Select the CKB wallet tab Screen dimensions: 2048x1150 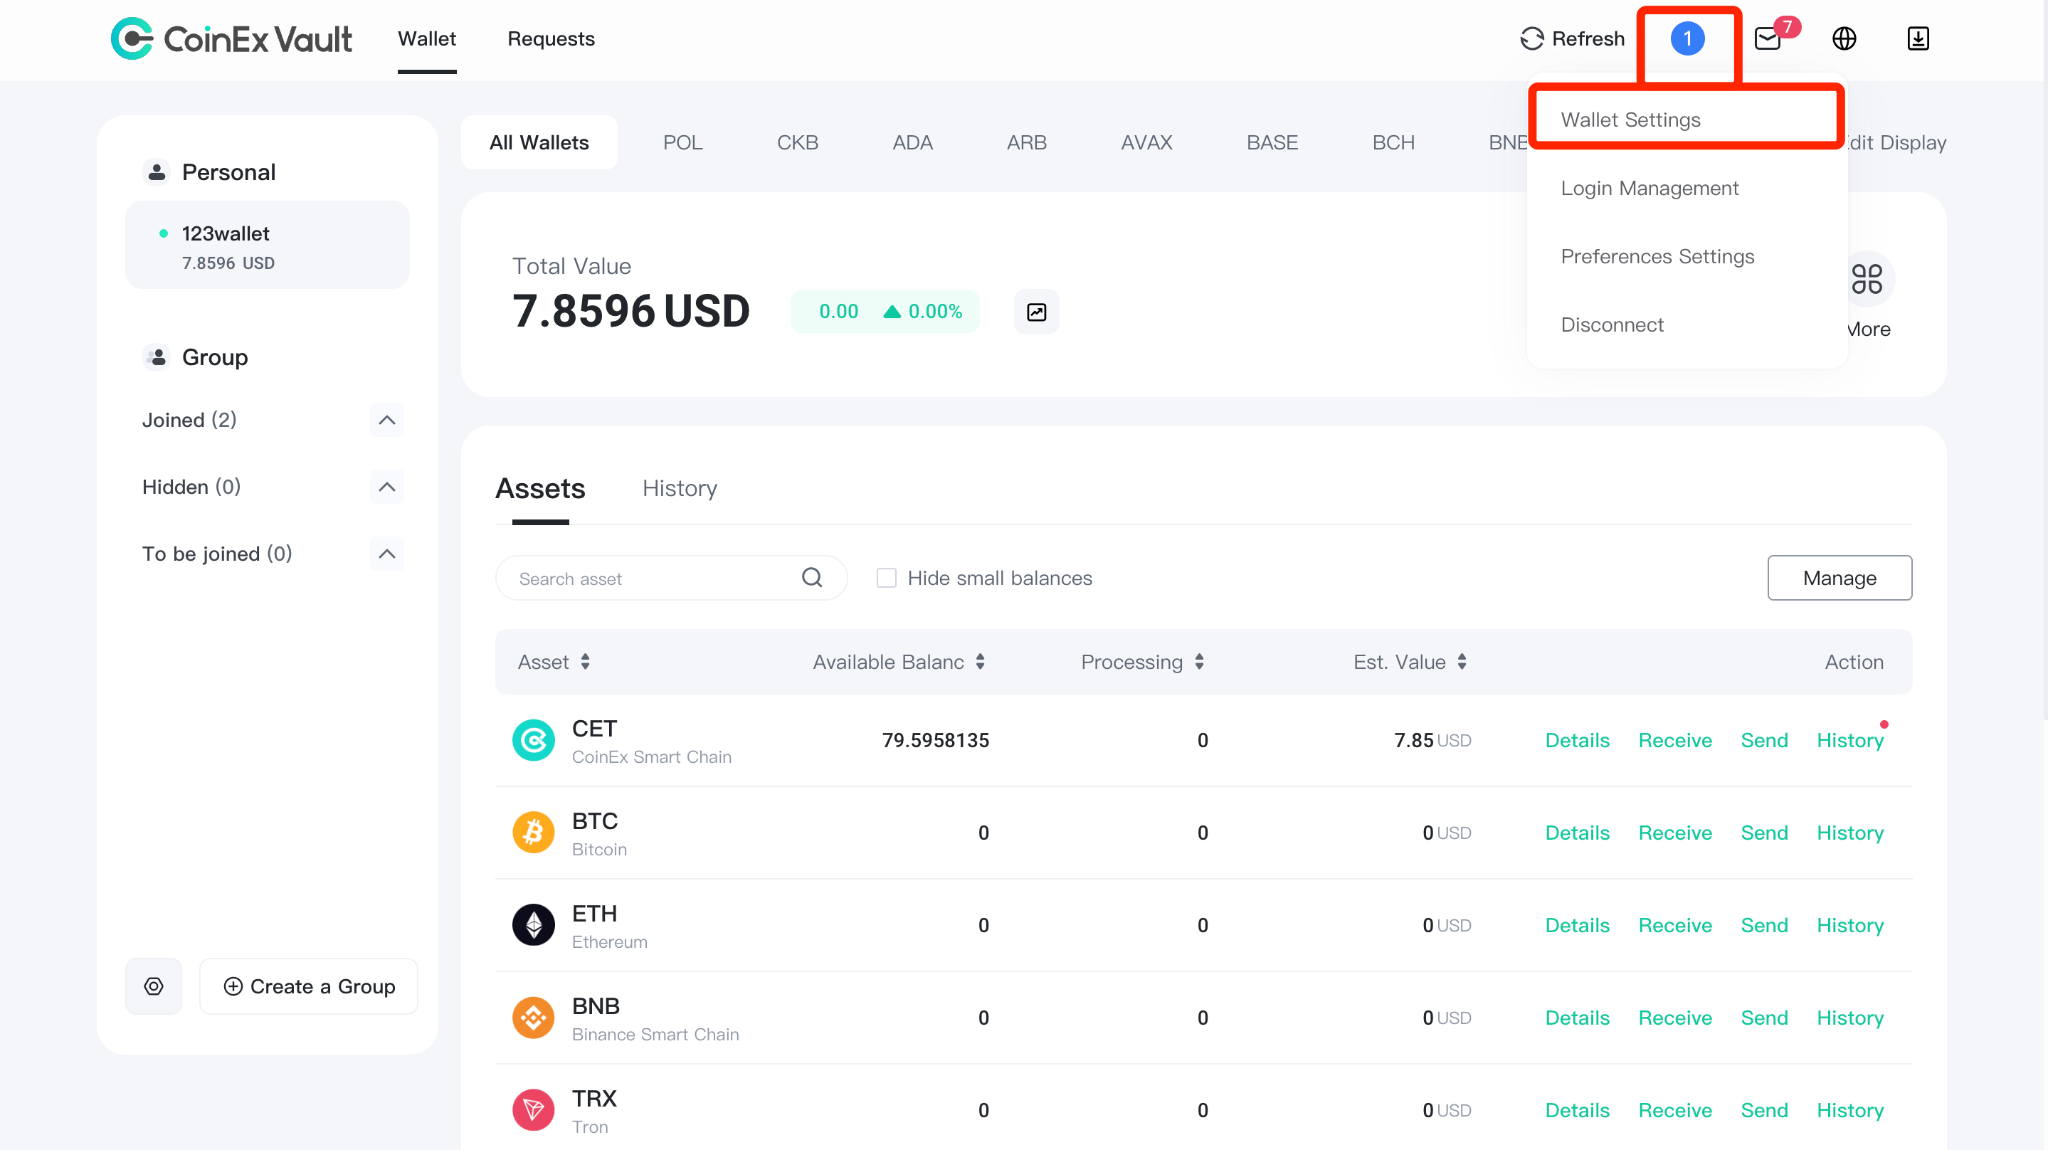pos(798,143)
